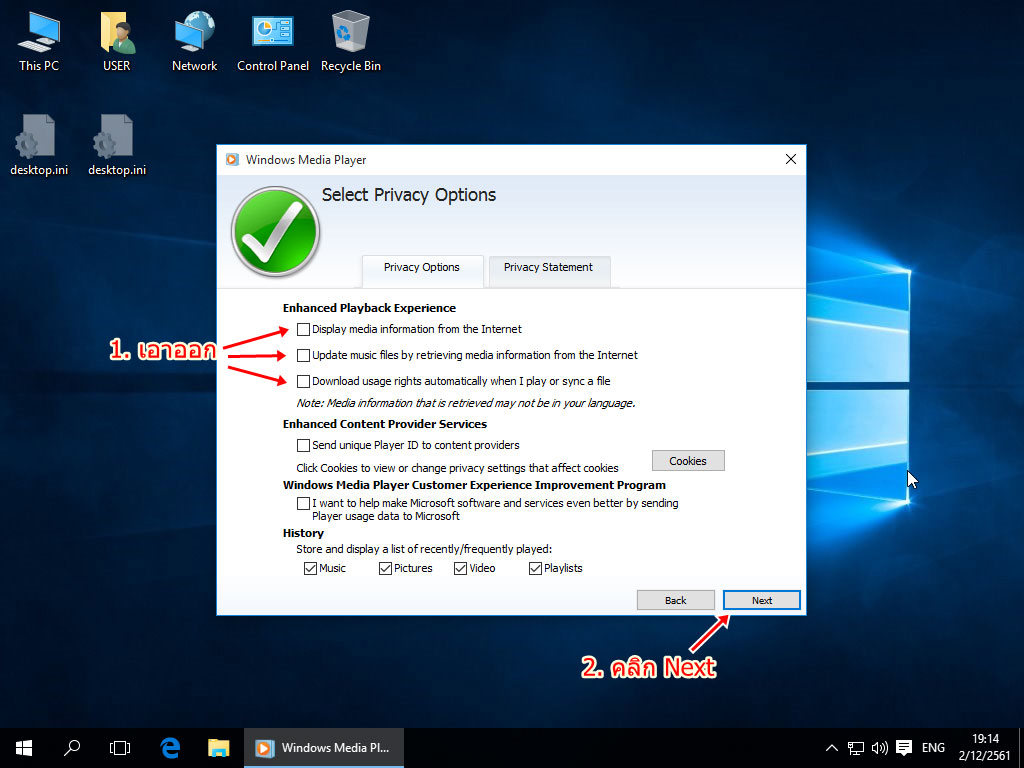Enable Display media information from the Internet

pos(304,329)
